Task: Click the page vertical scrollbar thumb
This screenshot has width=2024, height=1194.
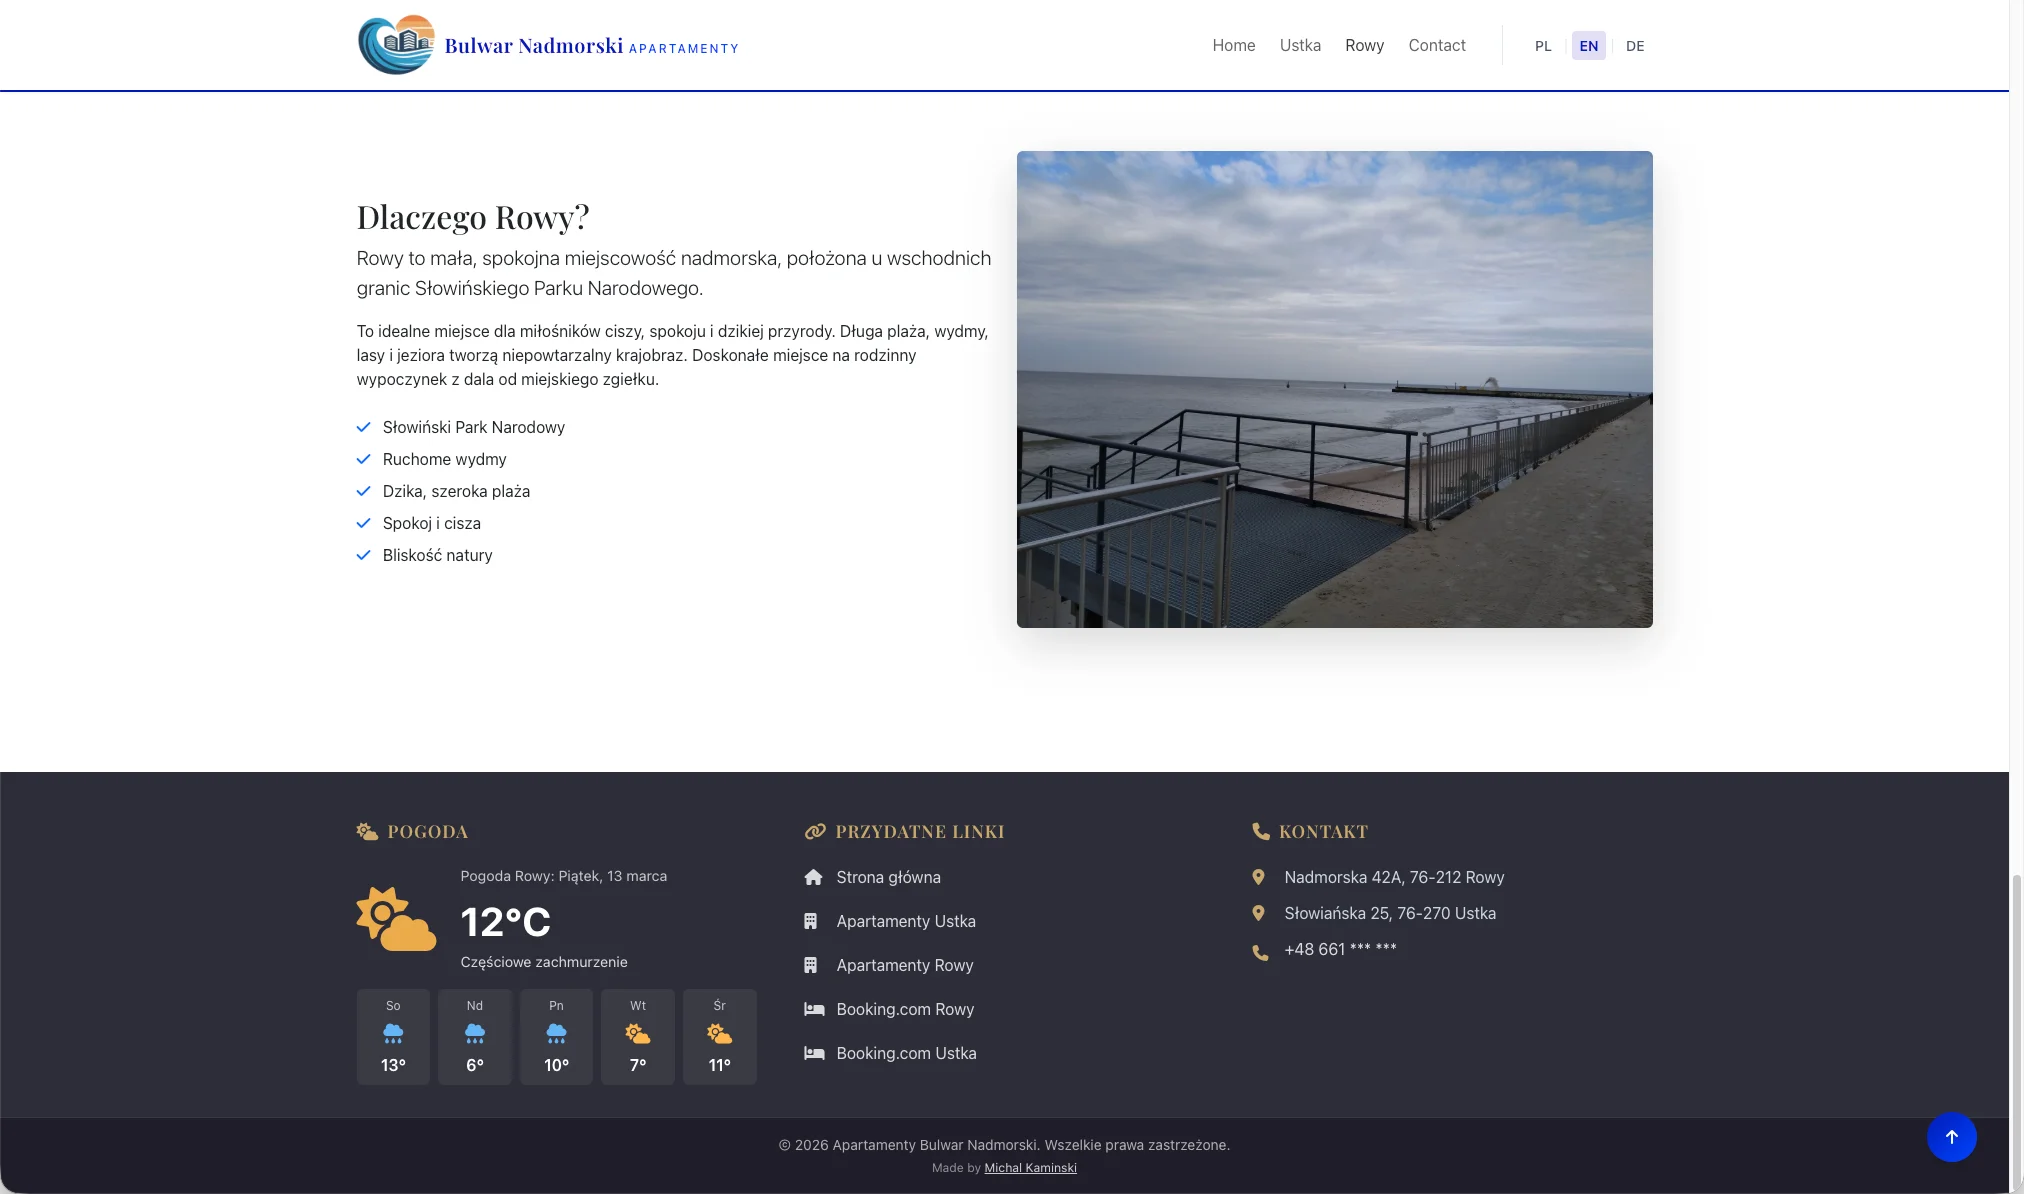Action: 2016,1030
